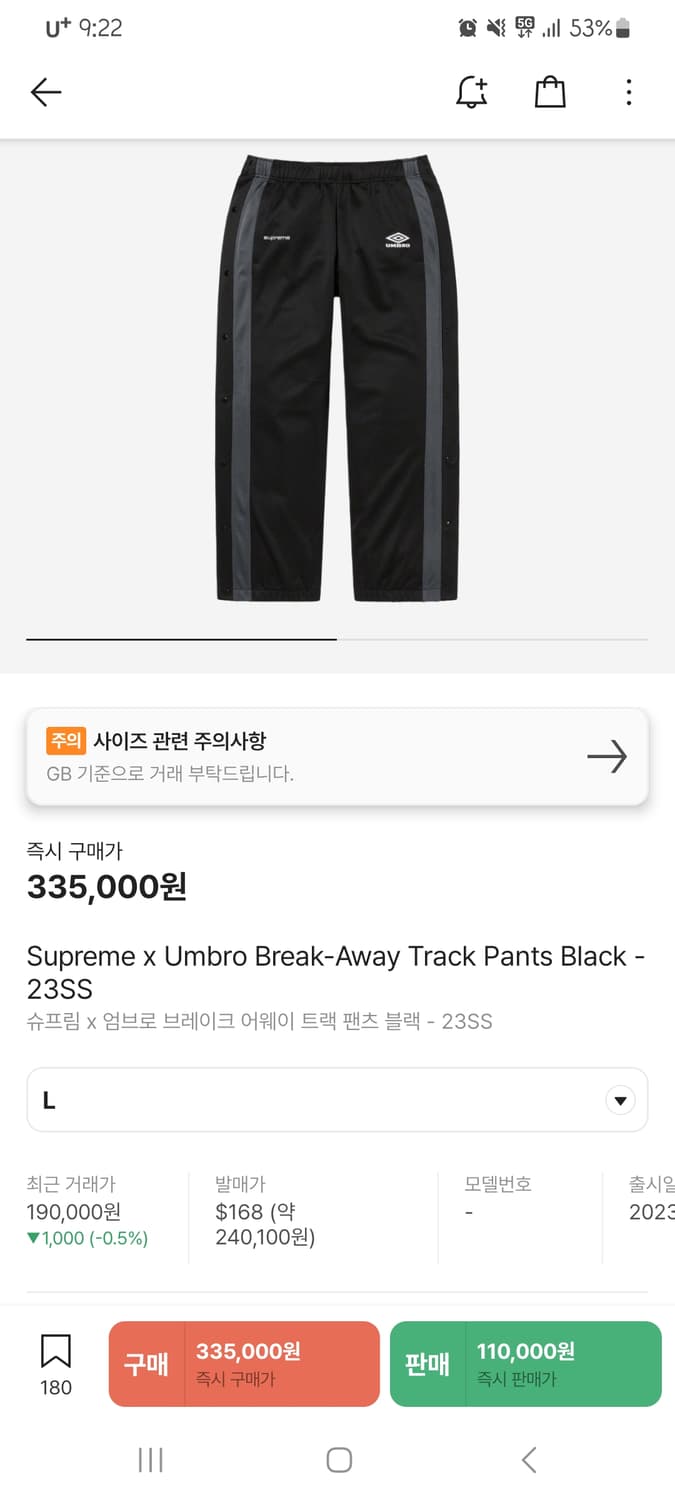This screenshot has height=1500, width=675.
Task: Tap the image carousel progress bar
Action: click(x=337, y=639)
